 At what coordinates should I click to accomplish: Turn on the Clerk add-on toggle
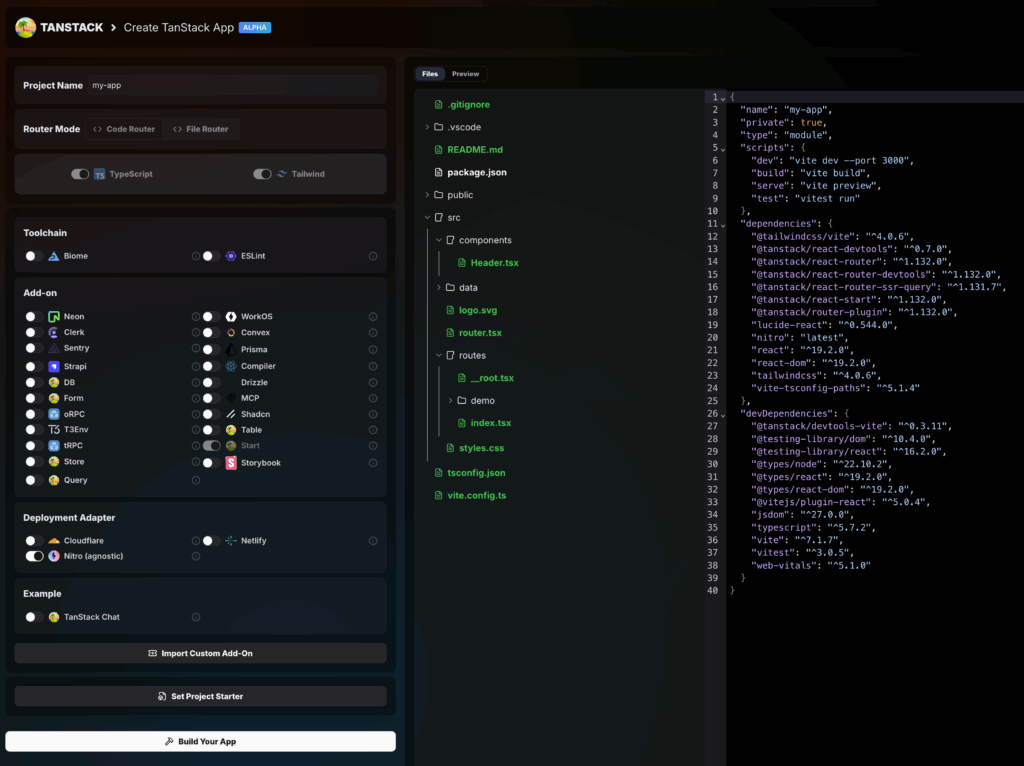[34, 332]
